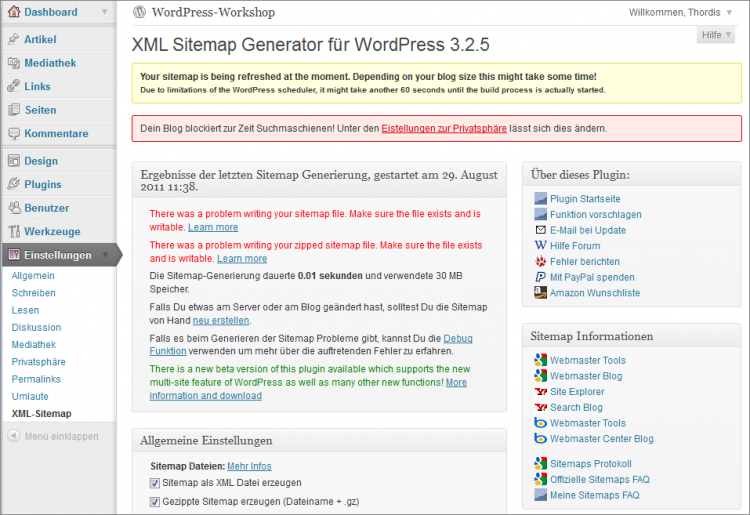This screenshot has width=750, height=515.
Task: Click the PayPal icon next to Mit PayPal spenden
Action: point(541,277)
